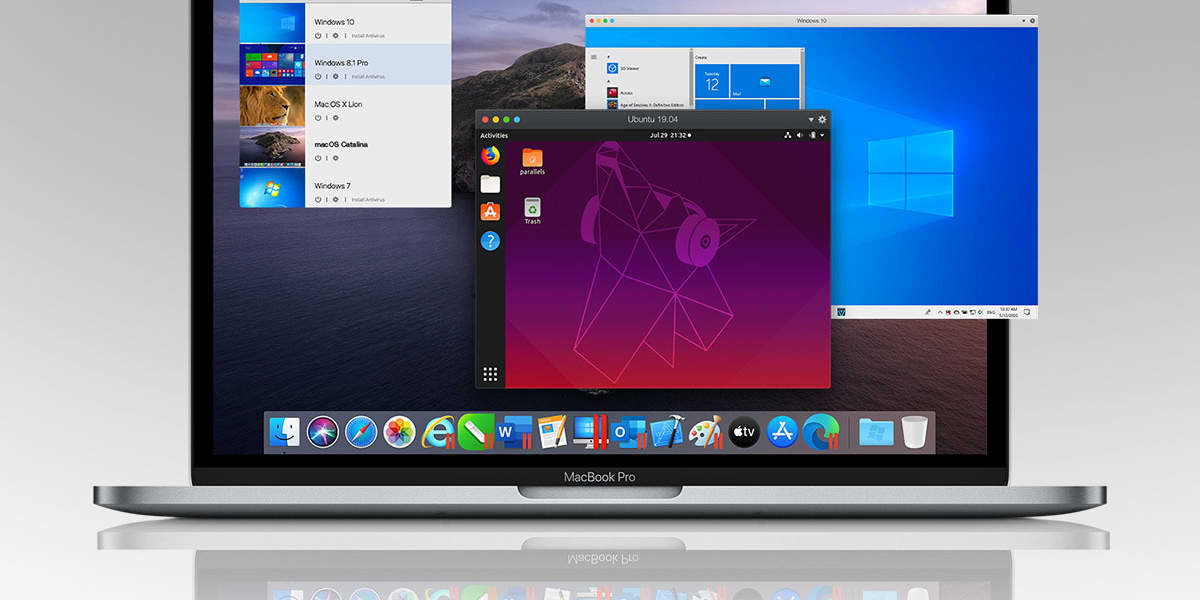Viewport: 1200px width, 600px height.
Task: Open Xcode from the macOS Dock
Action: point(666,432)
